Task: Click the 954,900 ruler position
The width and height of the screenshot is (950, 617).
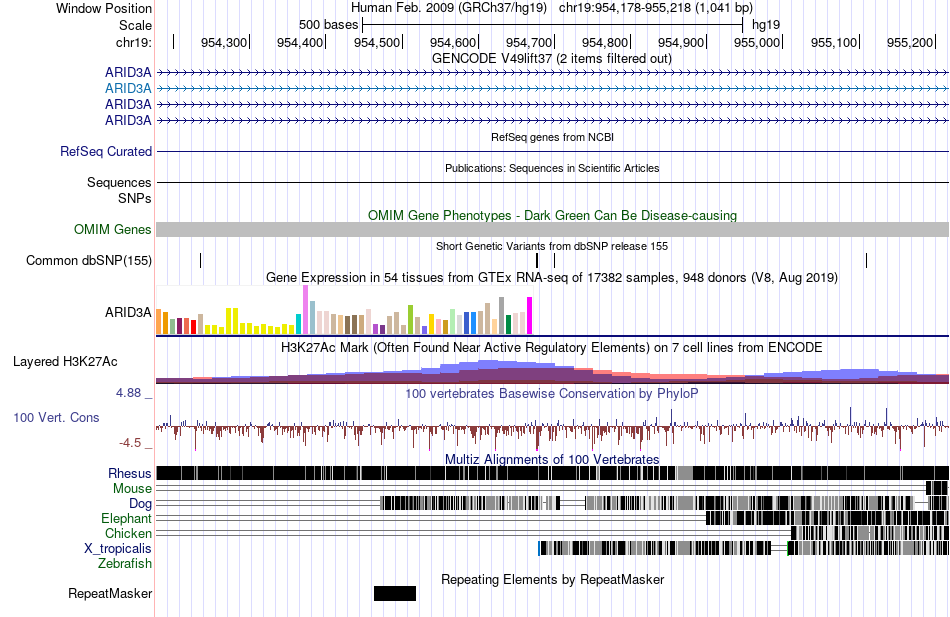Action: point(681,42)
